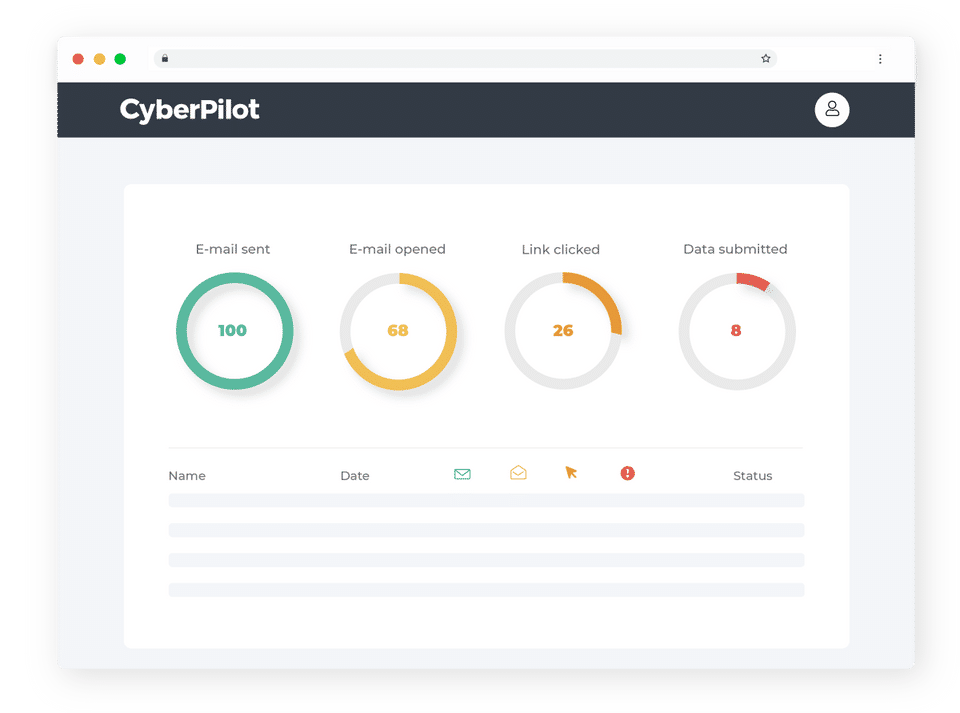The width and height of the screenshot is (960, 713).
Task: Open the user profile avatar icon
Action: tap(831, 110)
